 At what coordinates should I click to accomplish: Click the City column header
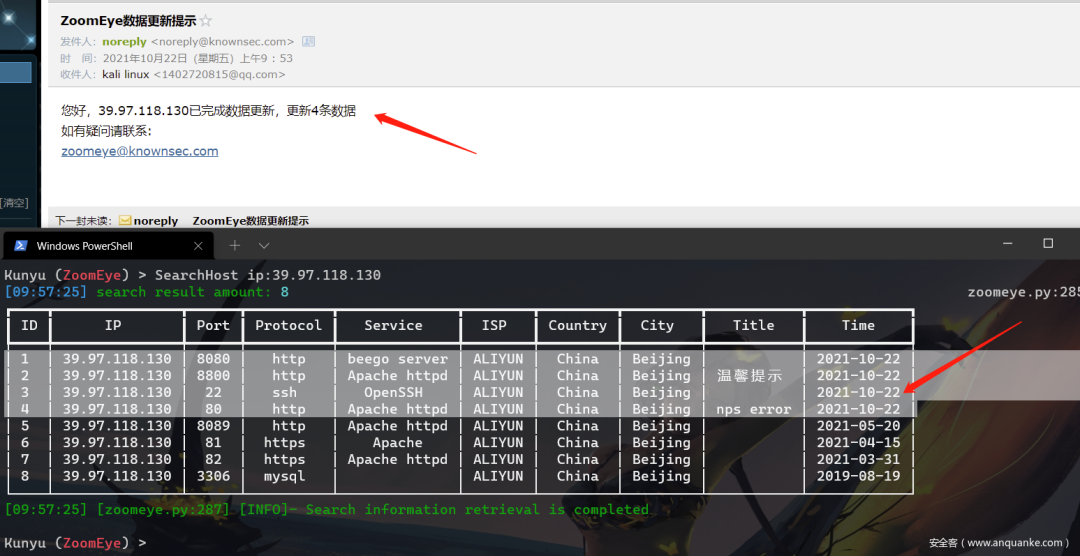click(x=657, y=325)
